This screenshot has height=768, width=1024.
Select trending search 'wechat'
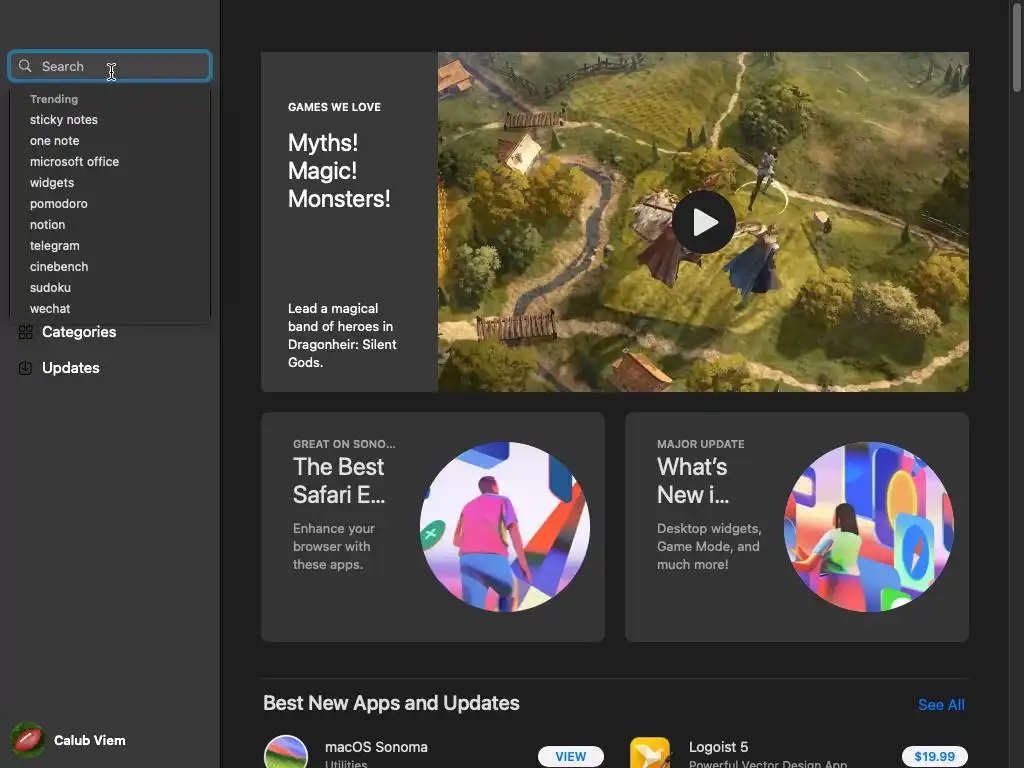click(50, 308)
